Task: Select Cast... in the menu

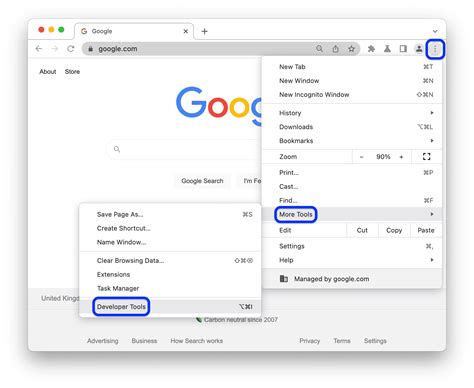Action: click(352, 187)
